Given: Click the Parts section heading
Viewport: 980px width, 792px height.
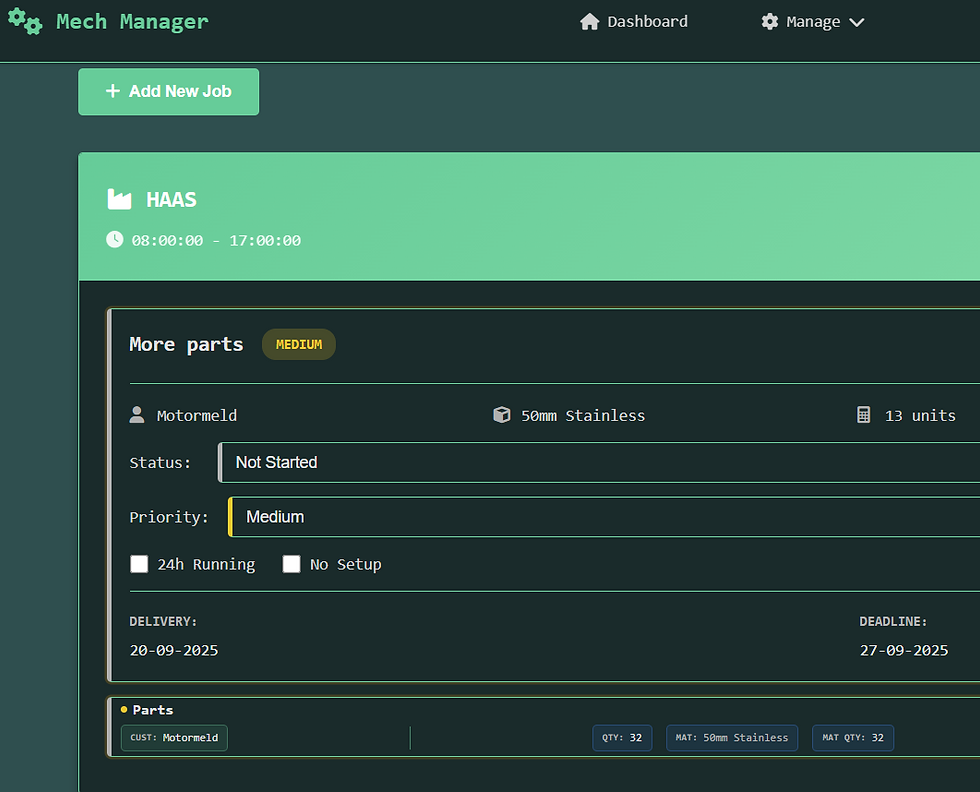Looking at the screenshot, I should coord(153,710).
